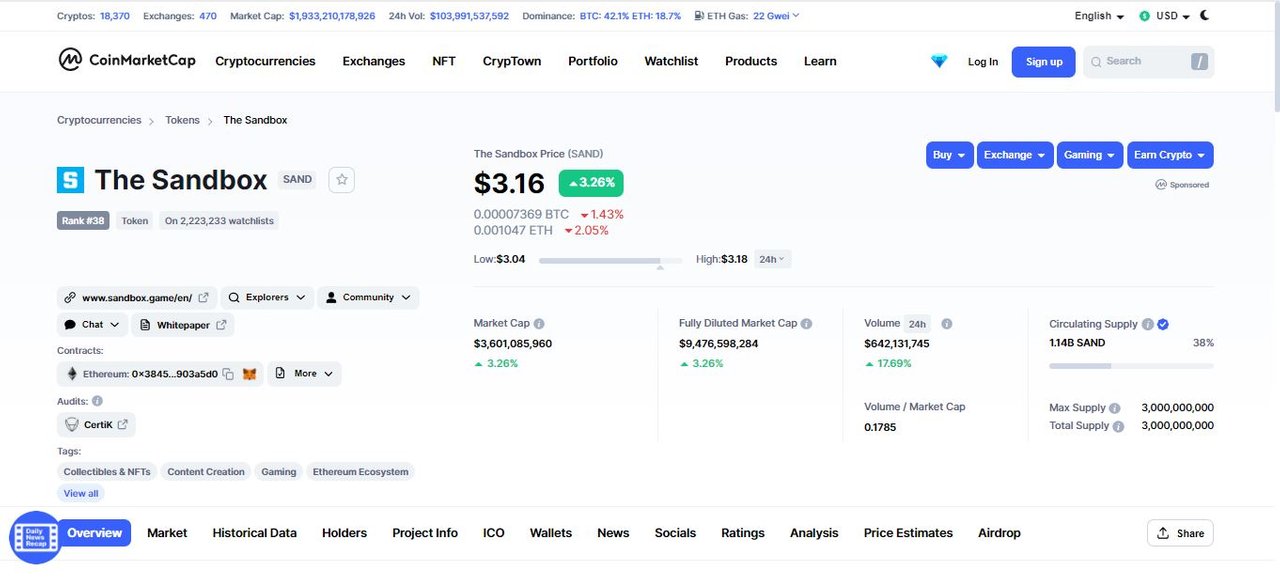Click the Sandbox S logo icon
This screenshot has height=582, width=1280.
pyautogui.click(x=70, y=180)
